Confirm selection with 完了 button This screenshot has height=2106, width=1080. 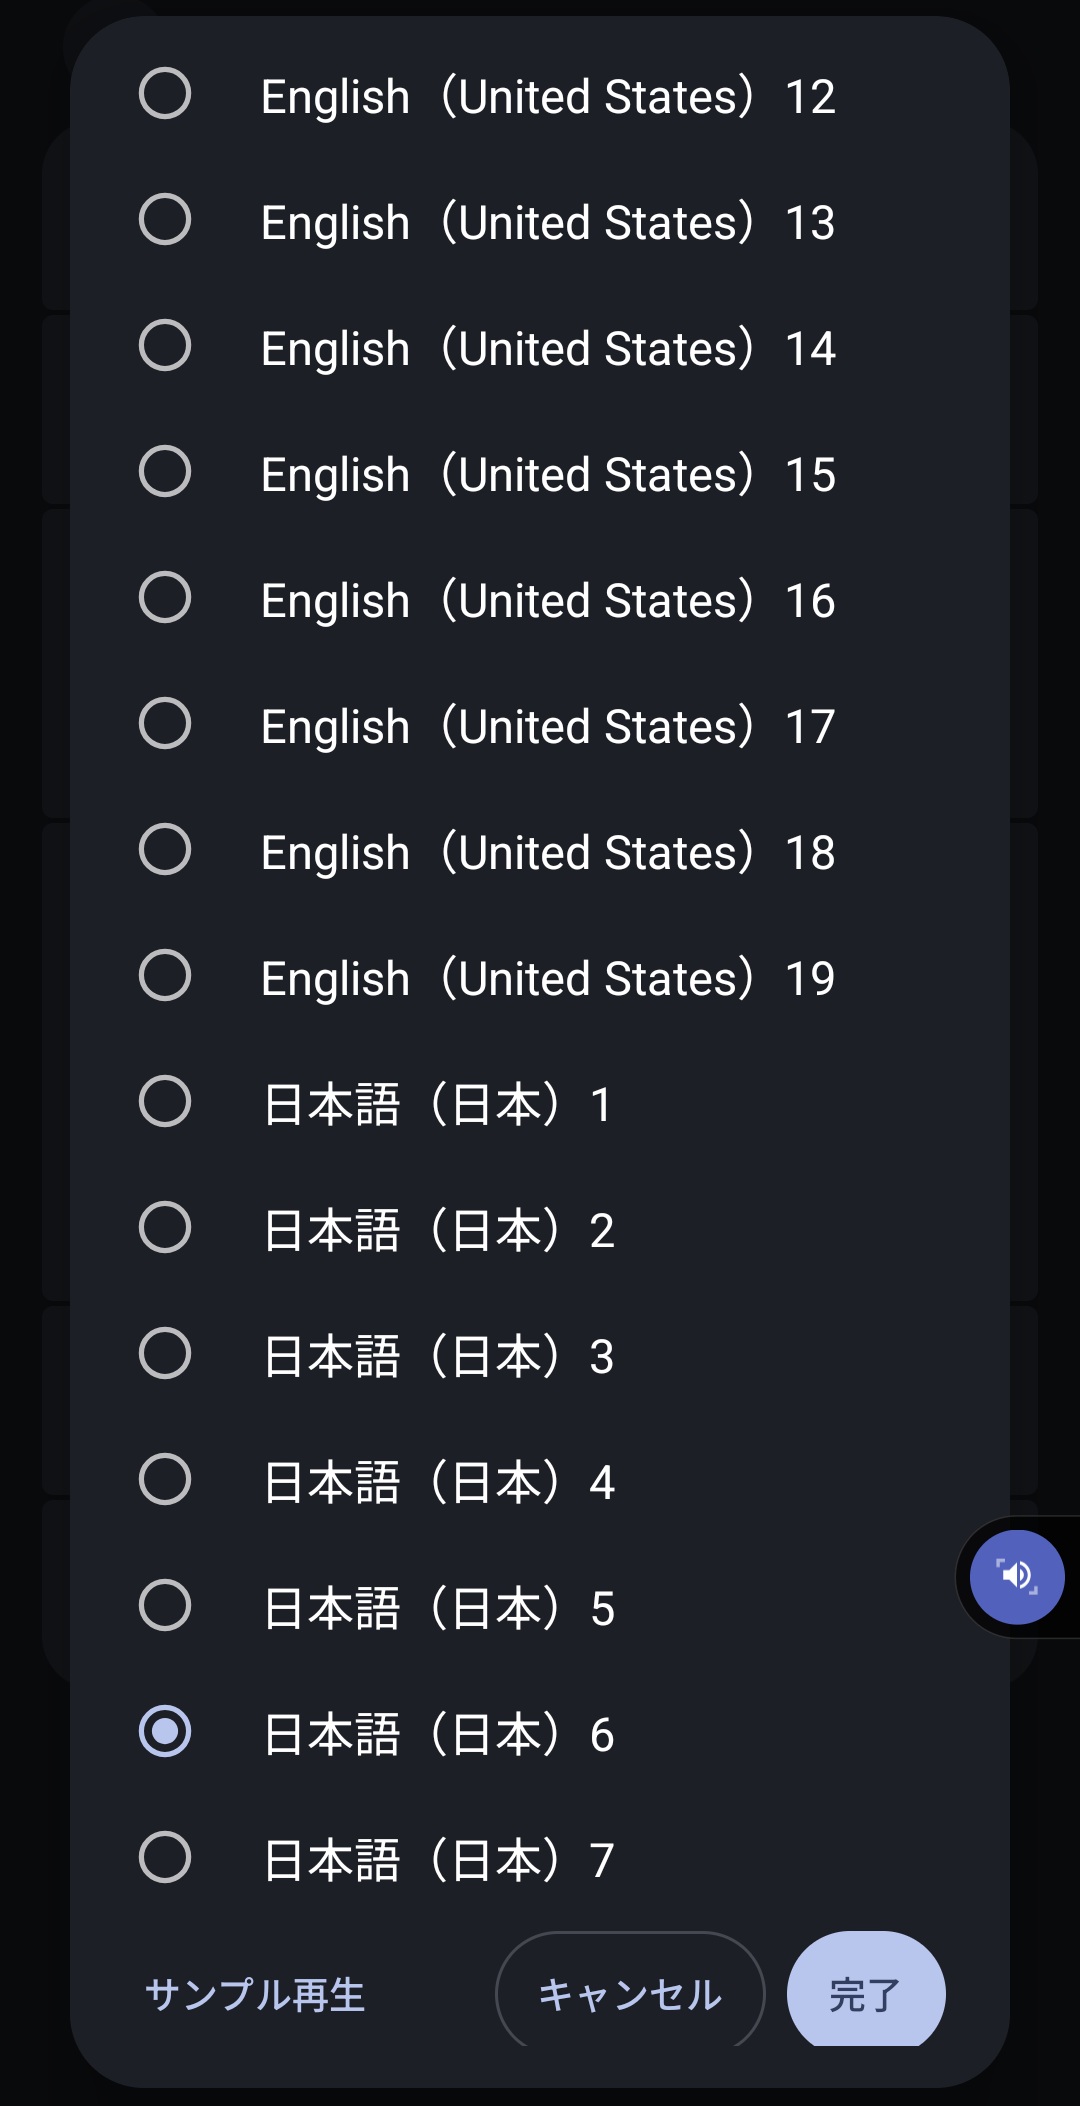tap(865, 1993)
